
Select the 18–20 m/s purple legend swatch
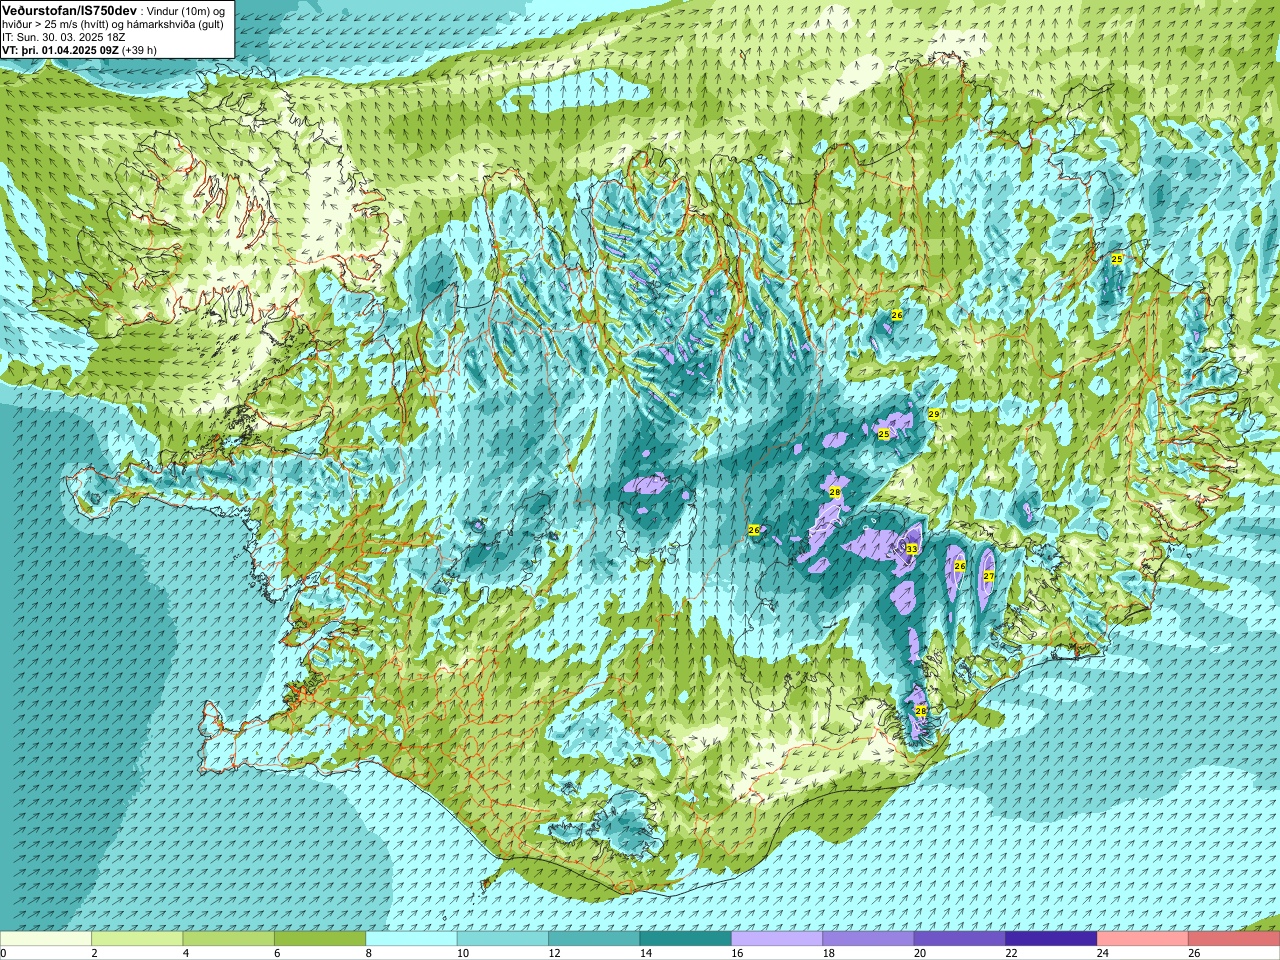(x=869, y=940)
